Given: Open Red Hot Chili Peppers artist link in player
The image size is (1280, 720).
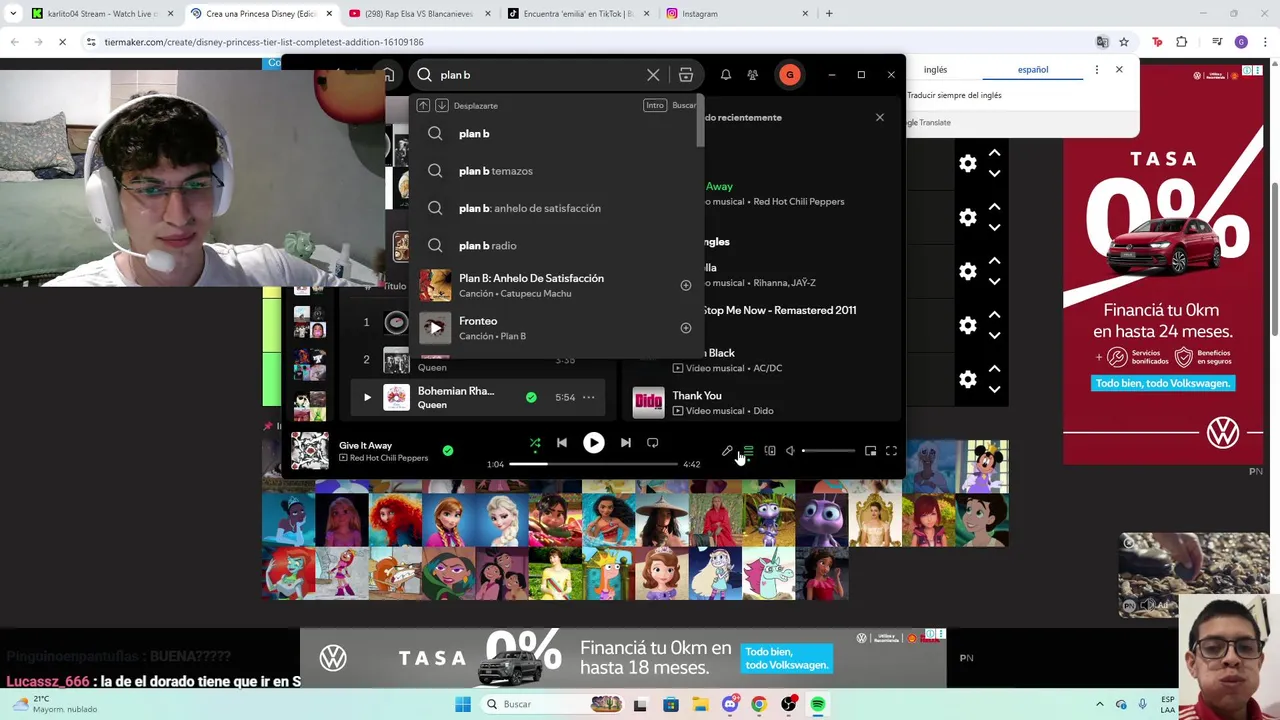Looking at the screenshot, I should click(388, 458).
